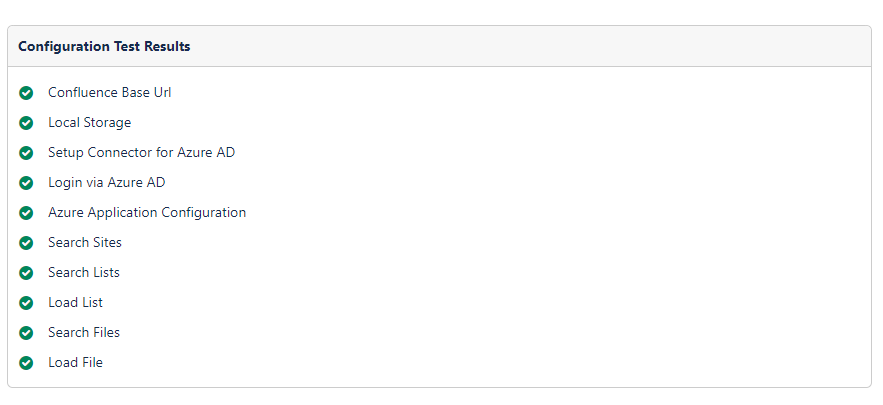Click the green check icon for Search Files
The width and height of the screenshot is (883, 405).
[x=26, y=333]
